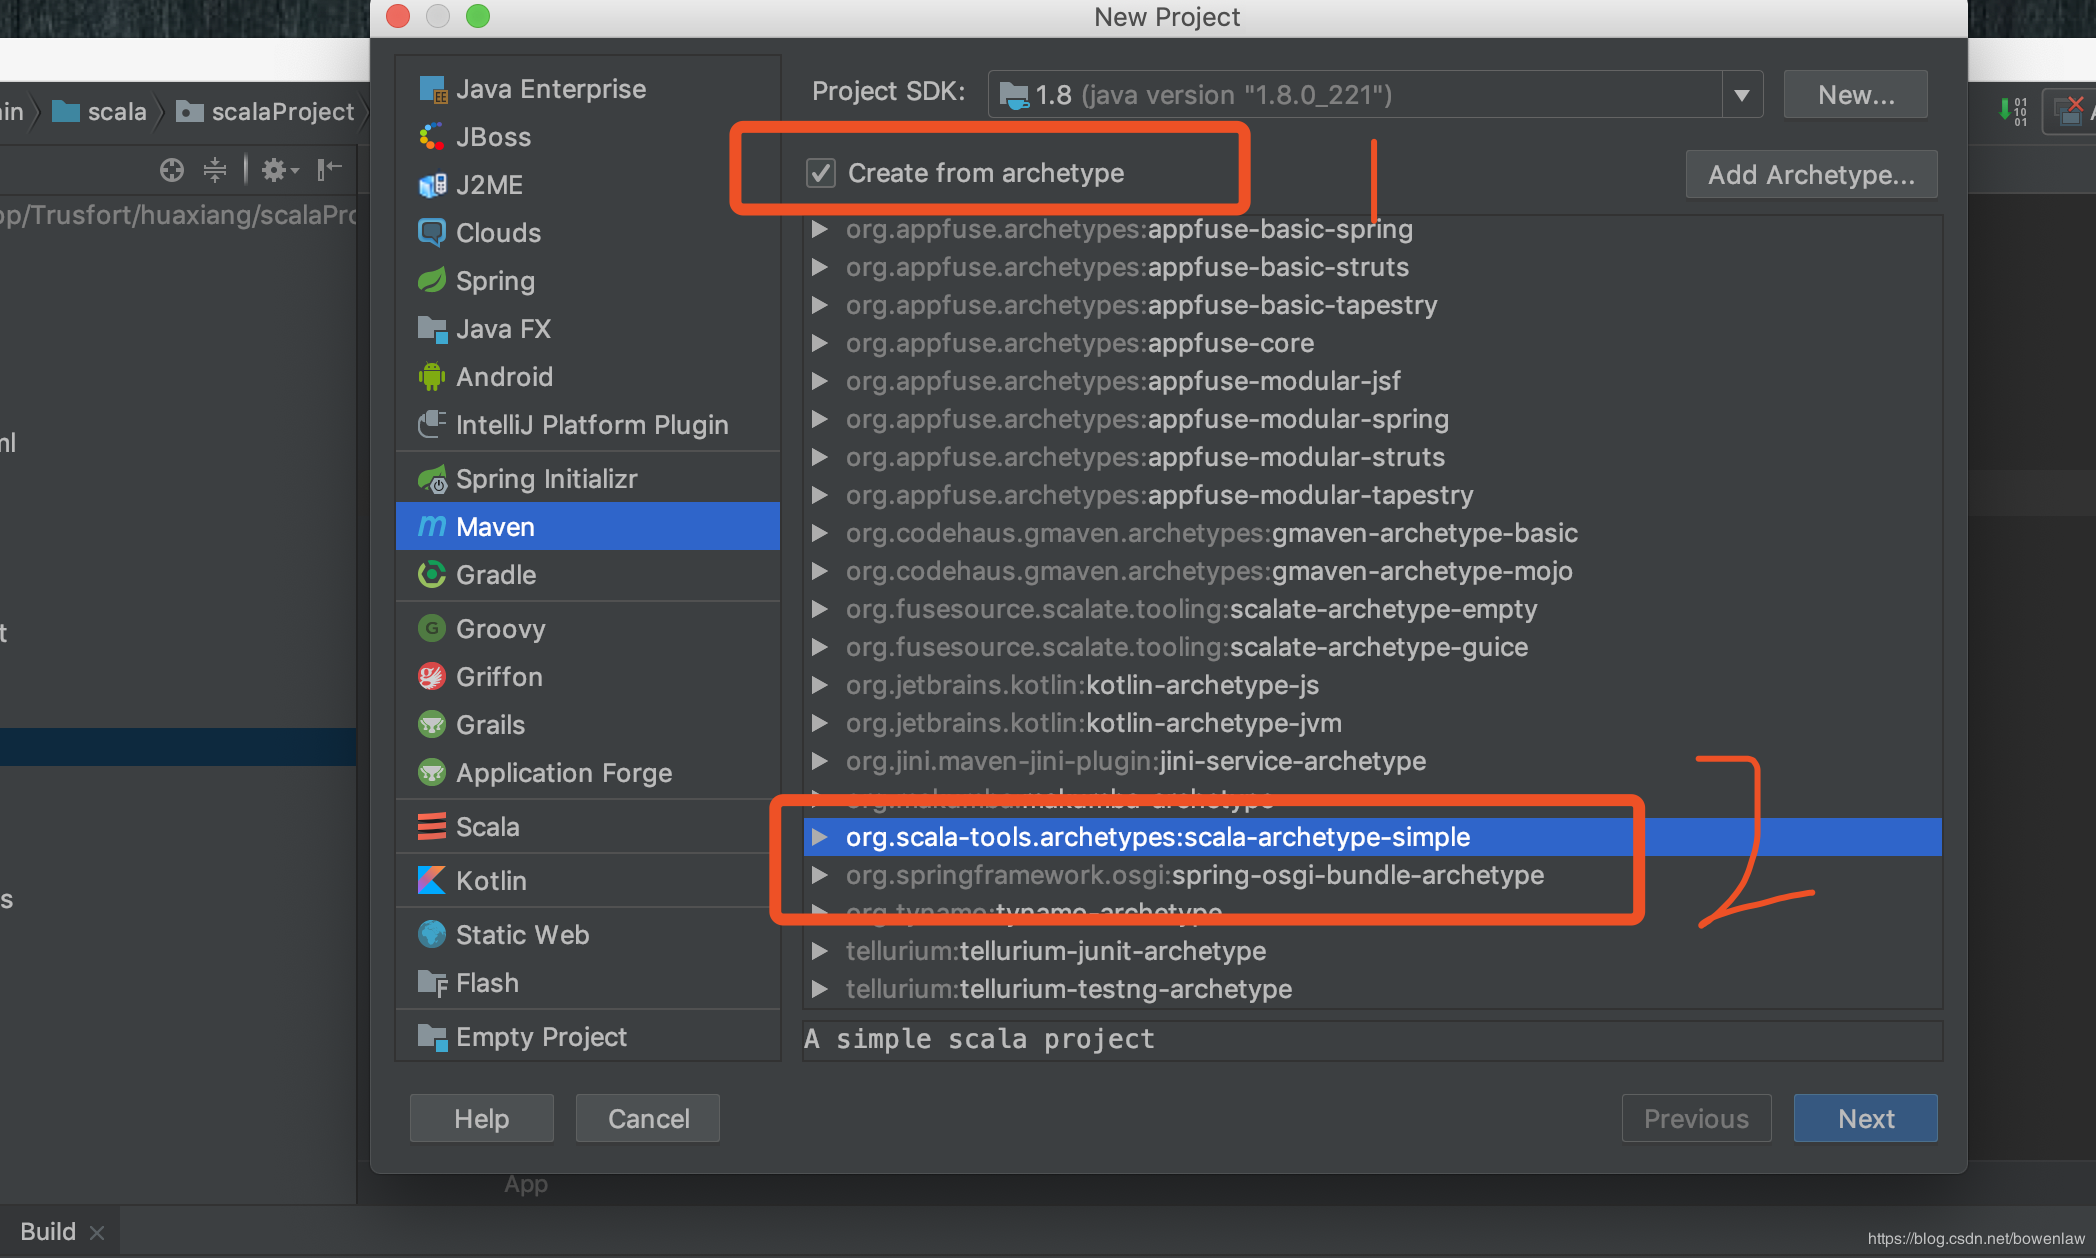Select the Scala red bars icon

[x=432, y=827]
